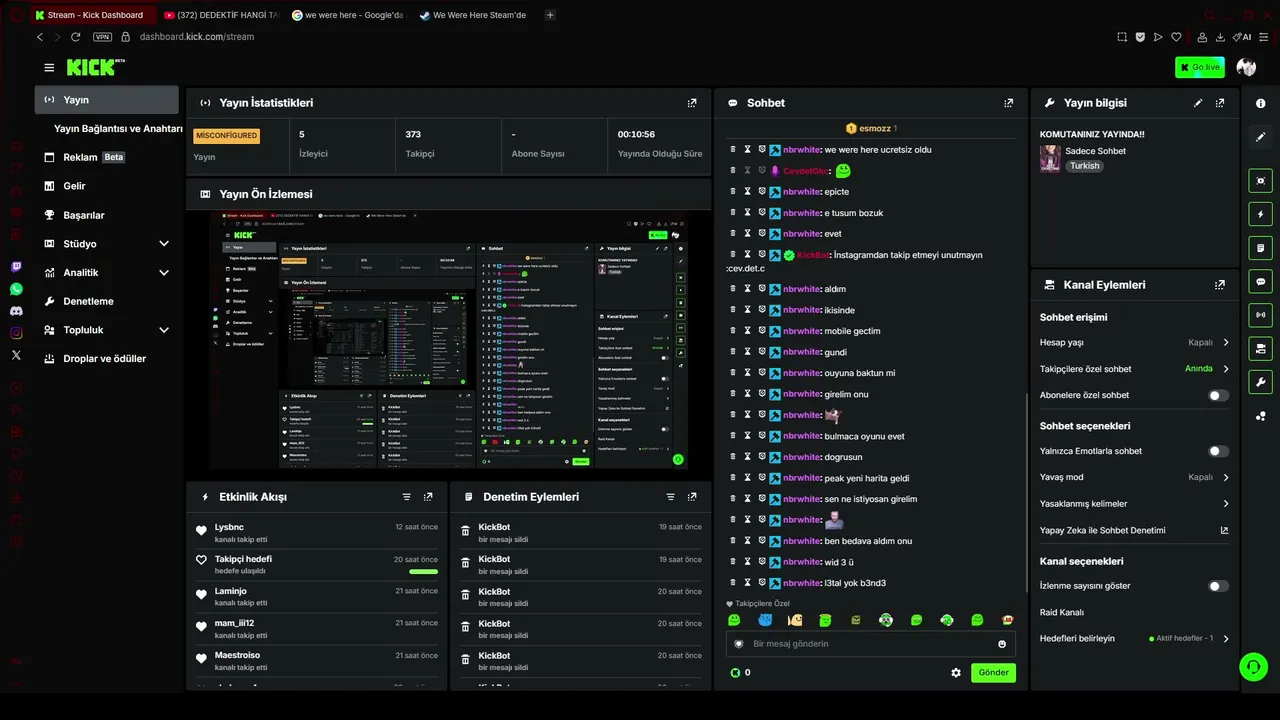The width and height of the screenshot is (1280, 720).
Task: Pop out the Yayın bilgisi panel
Action: pos(1220,103)
